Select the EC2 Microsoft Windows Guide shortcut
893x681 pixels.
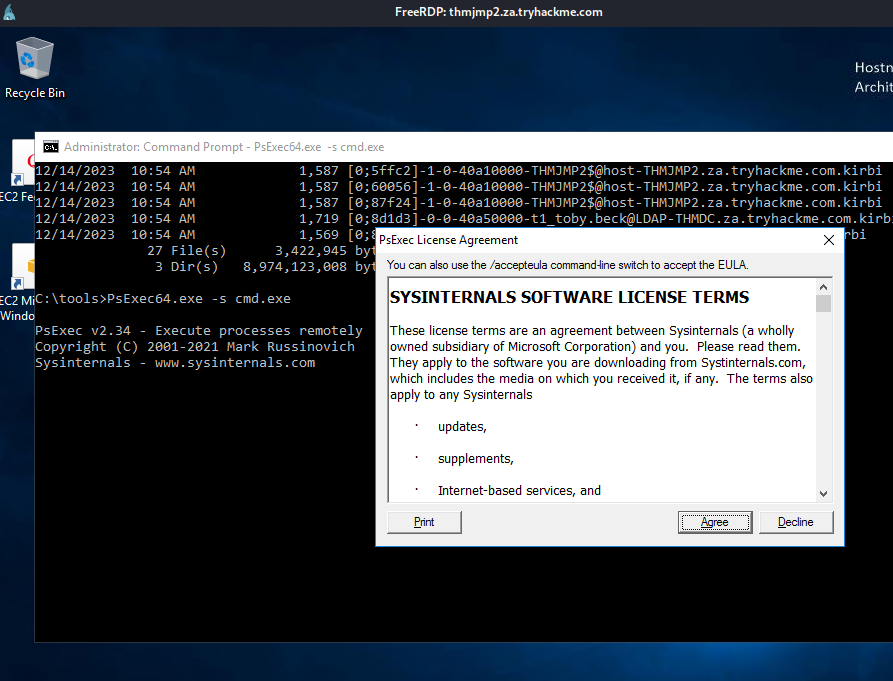[x=17, y=283]
